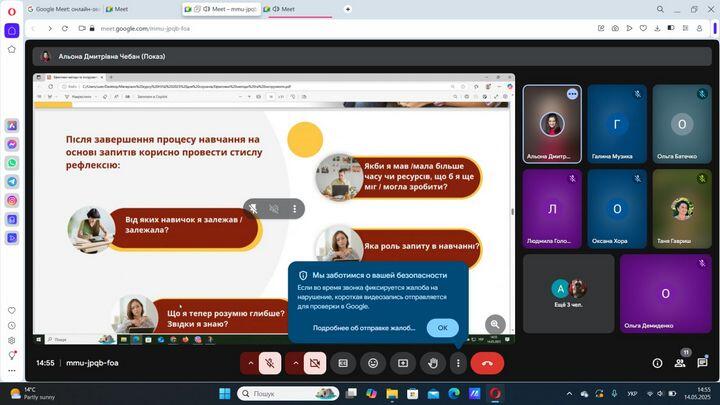Switch to Meet – mmu-jpqb tab
The width and height of the screenshot is (720, 405).
[222, 9]
